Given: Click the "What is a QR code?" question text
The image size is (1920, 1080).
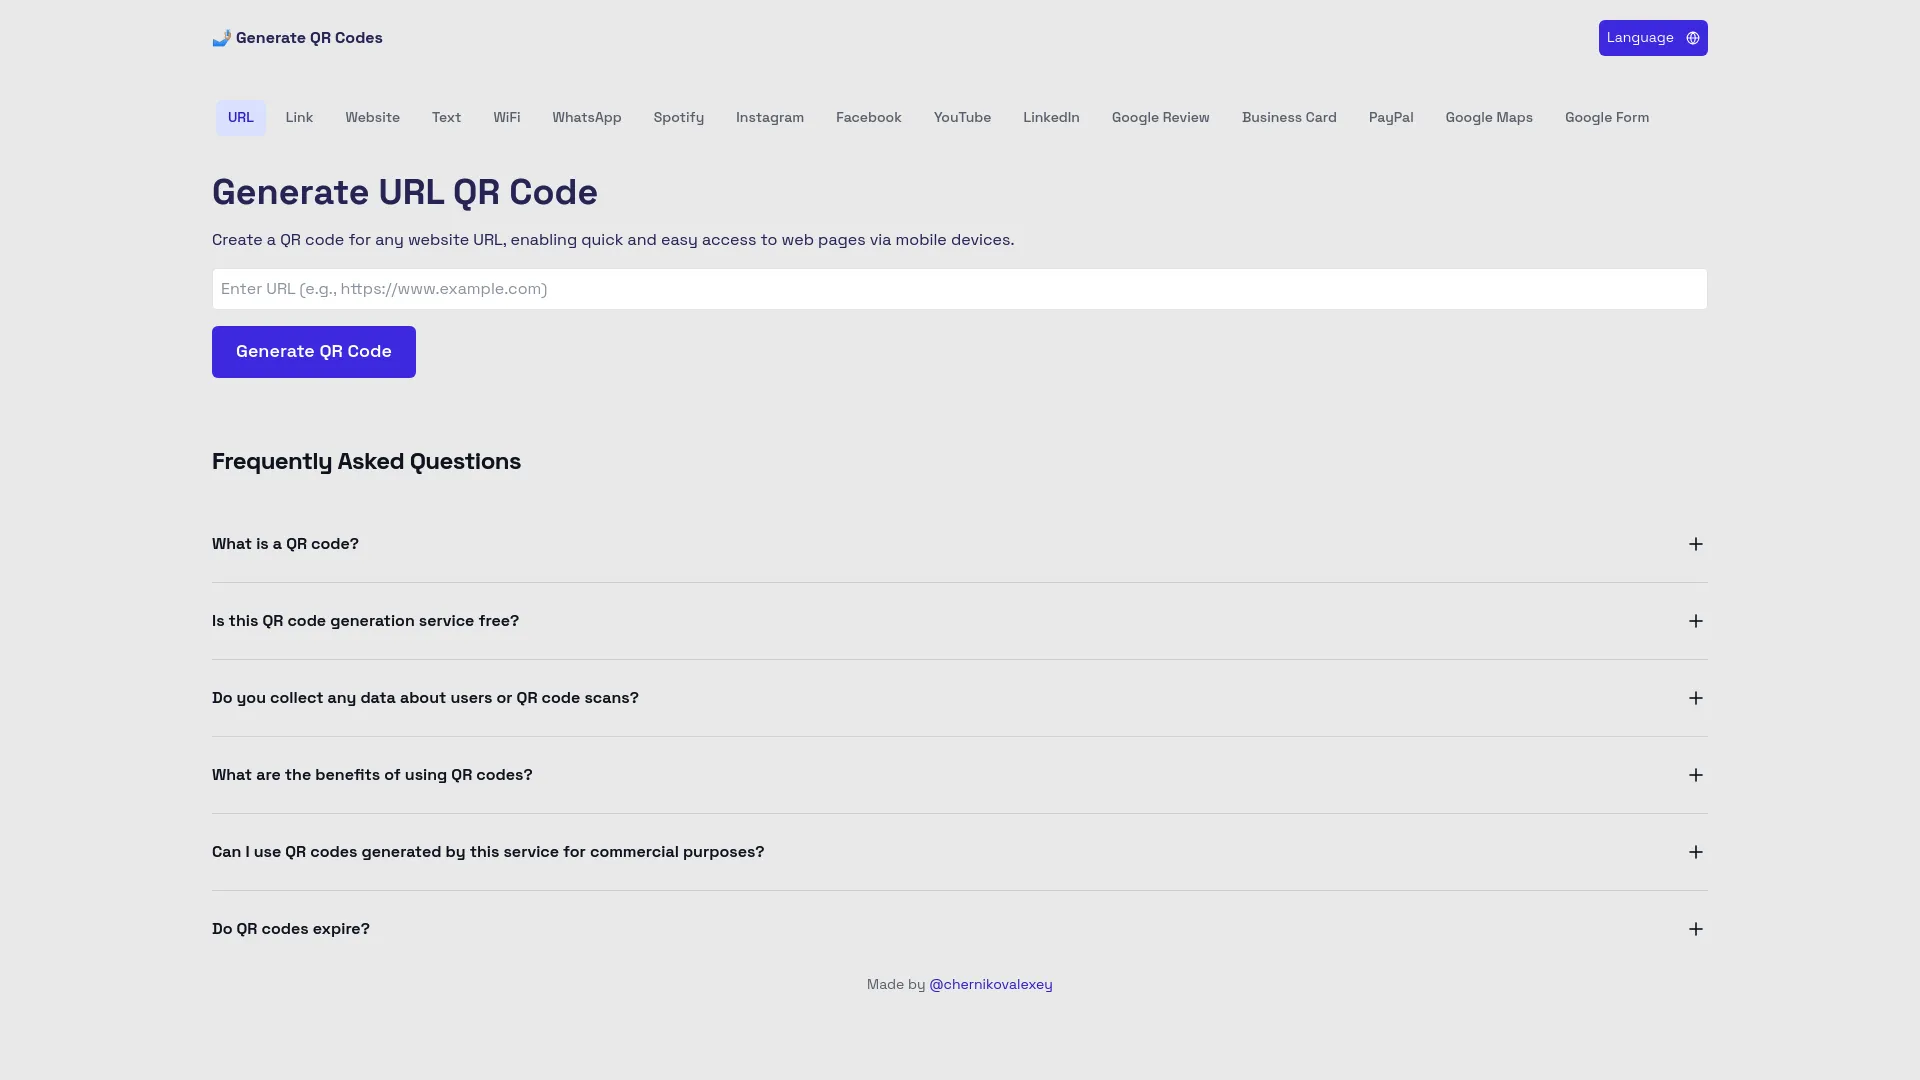Looking at the screenshot, I should point(285,544).
